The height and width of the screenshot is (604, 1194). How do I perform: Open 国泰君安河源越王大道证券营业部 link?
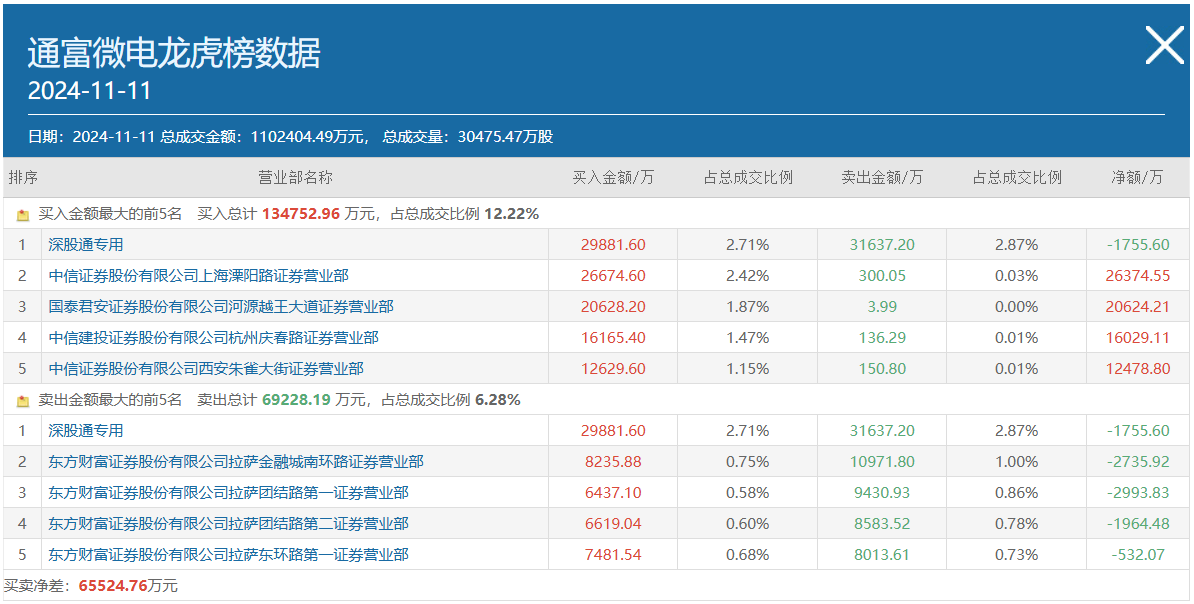(221, 307)
